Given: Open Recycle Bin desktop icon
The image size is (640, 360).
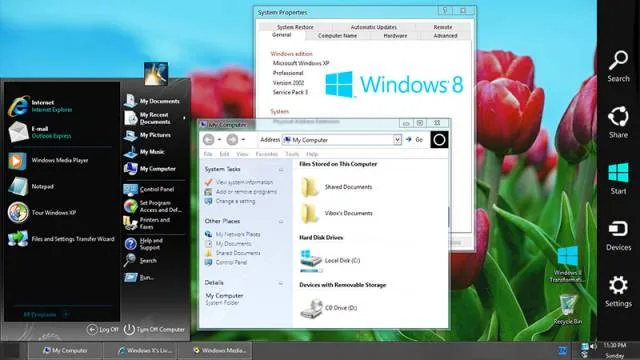Looking at the screenshot, I should click(x=567, y=309).
